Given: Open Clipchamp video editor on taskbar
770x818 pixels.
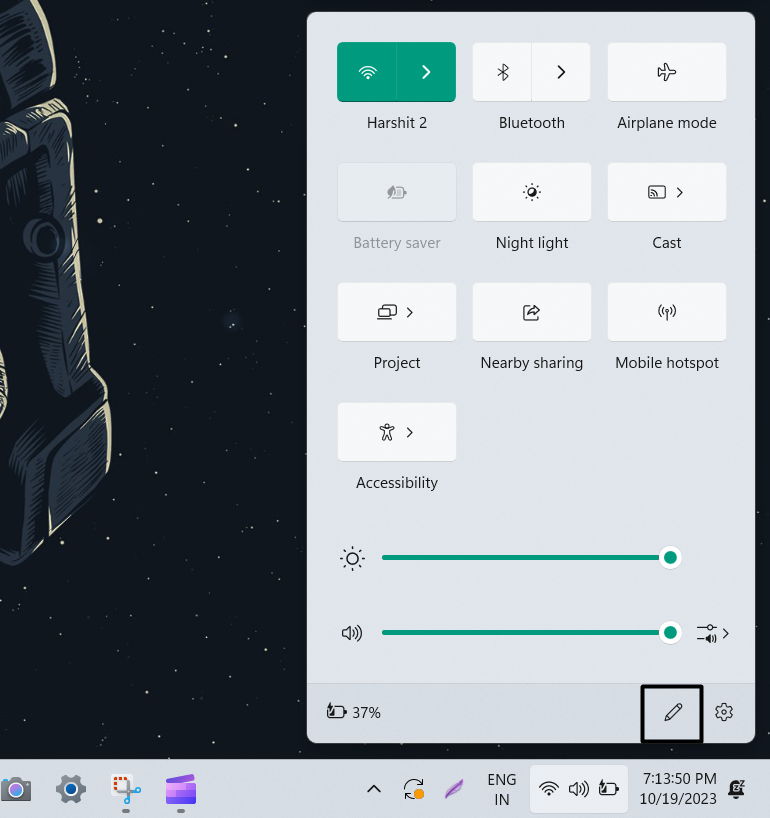Looking at the screenshot, I should tap(181, 789).
